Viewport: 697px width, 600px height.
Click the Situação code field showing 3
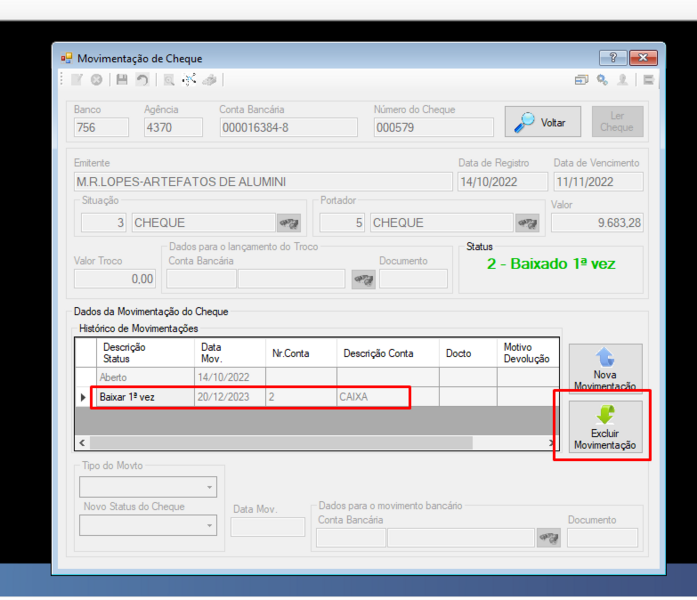[104, 223]
